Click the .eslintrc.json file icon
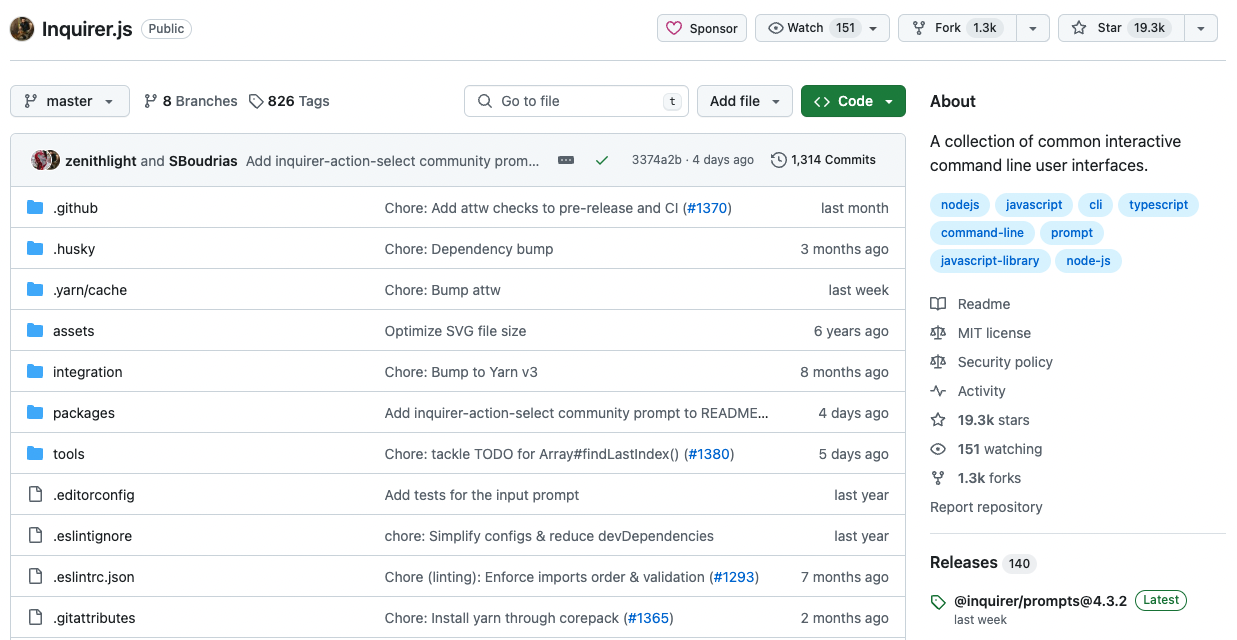 (35, 577)
